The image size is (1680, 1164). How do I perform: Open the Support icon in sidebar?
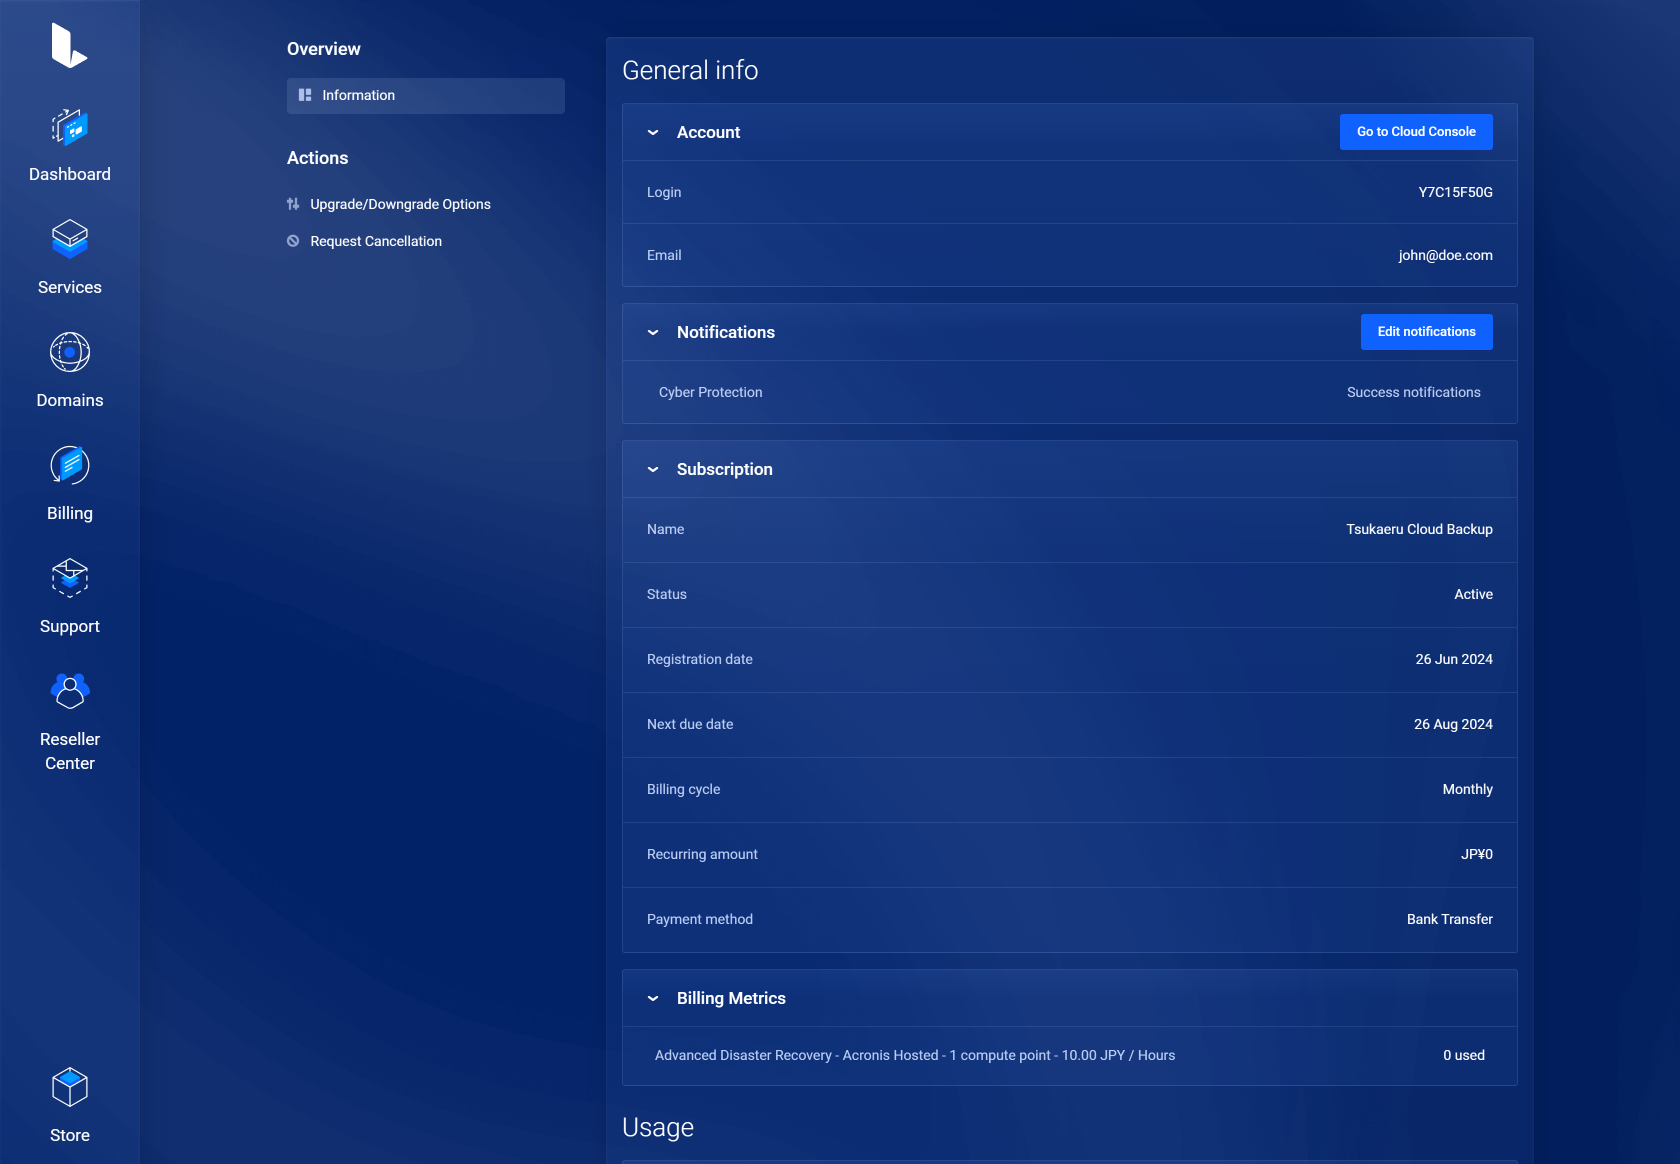tap(70, 578)
